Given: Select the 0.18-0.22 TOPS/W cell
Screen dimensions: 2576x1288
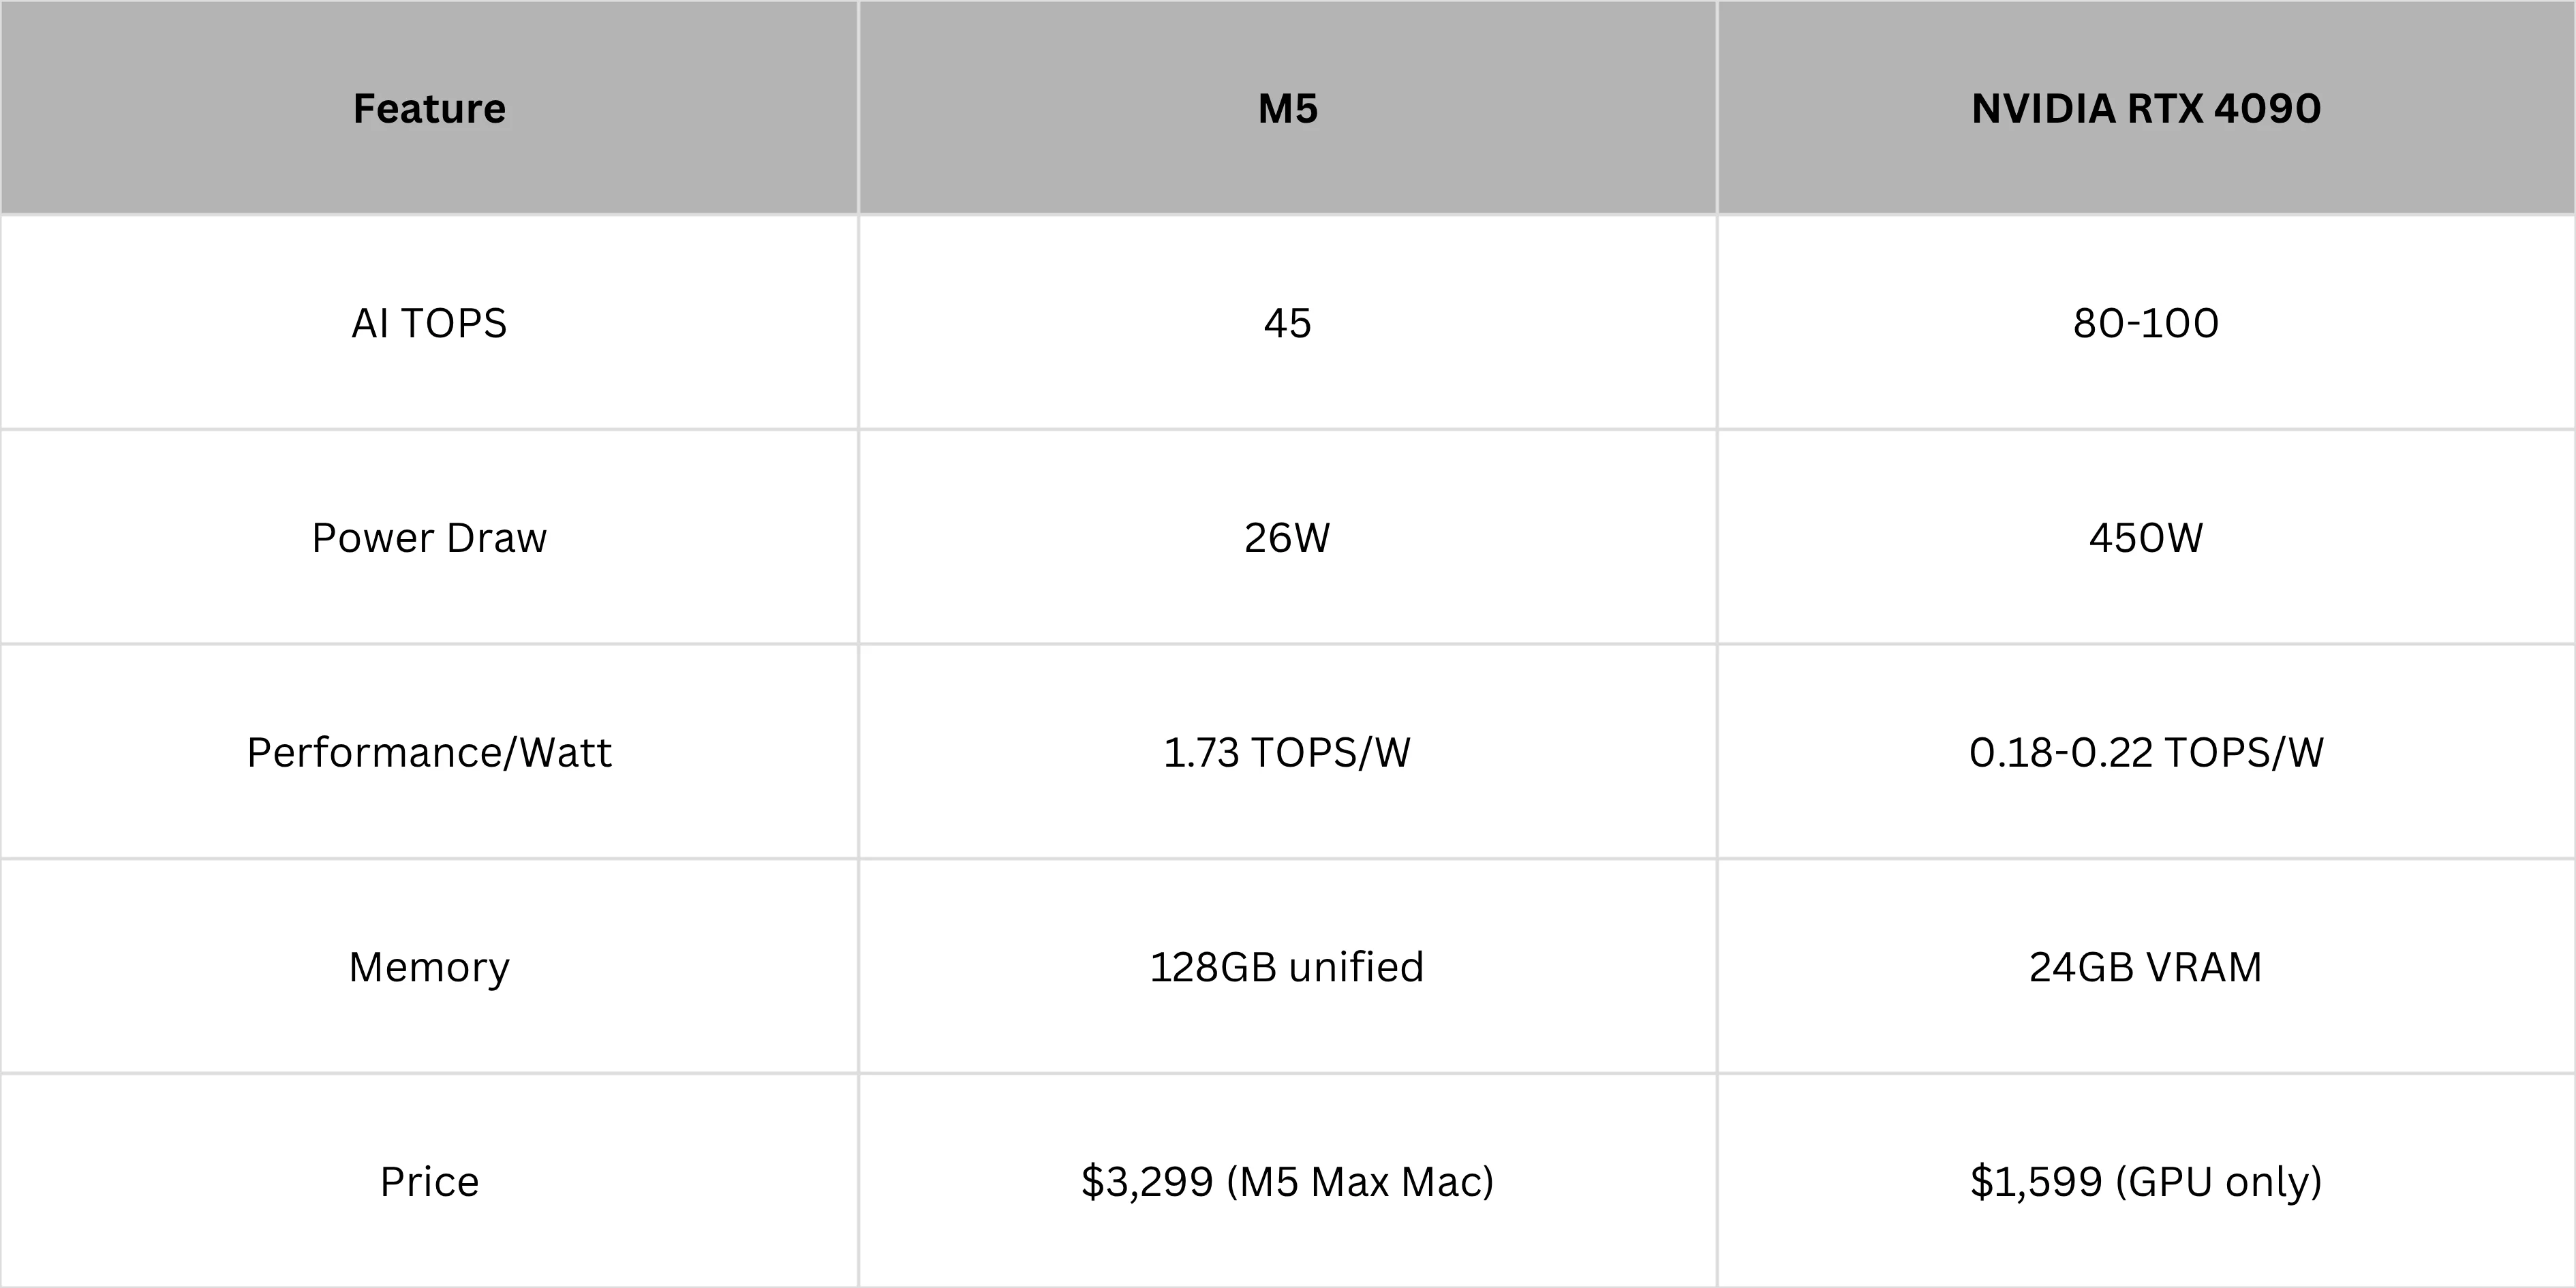Looking at the screenshot, I should pos(2146,752).
